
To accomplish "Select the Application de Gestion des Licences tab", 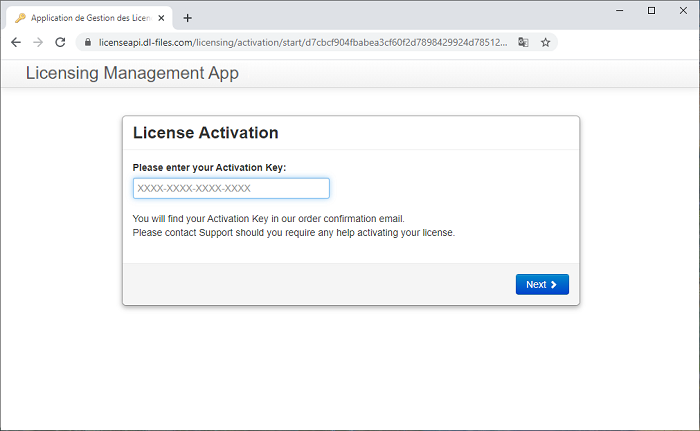I will tap(90, 18).
